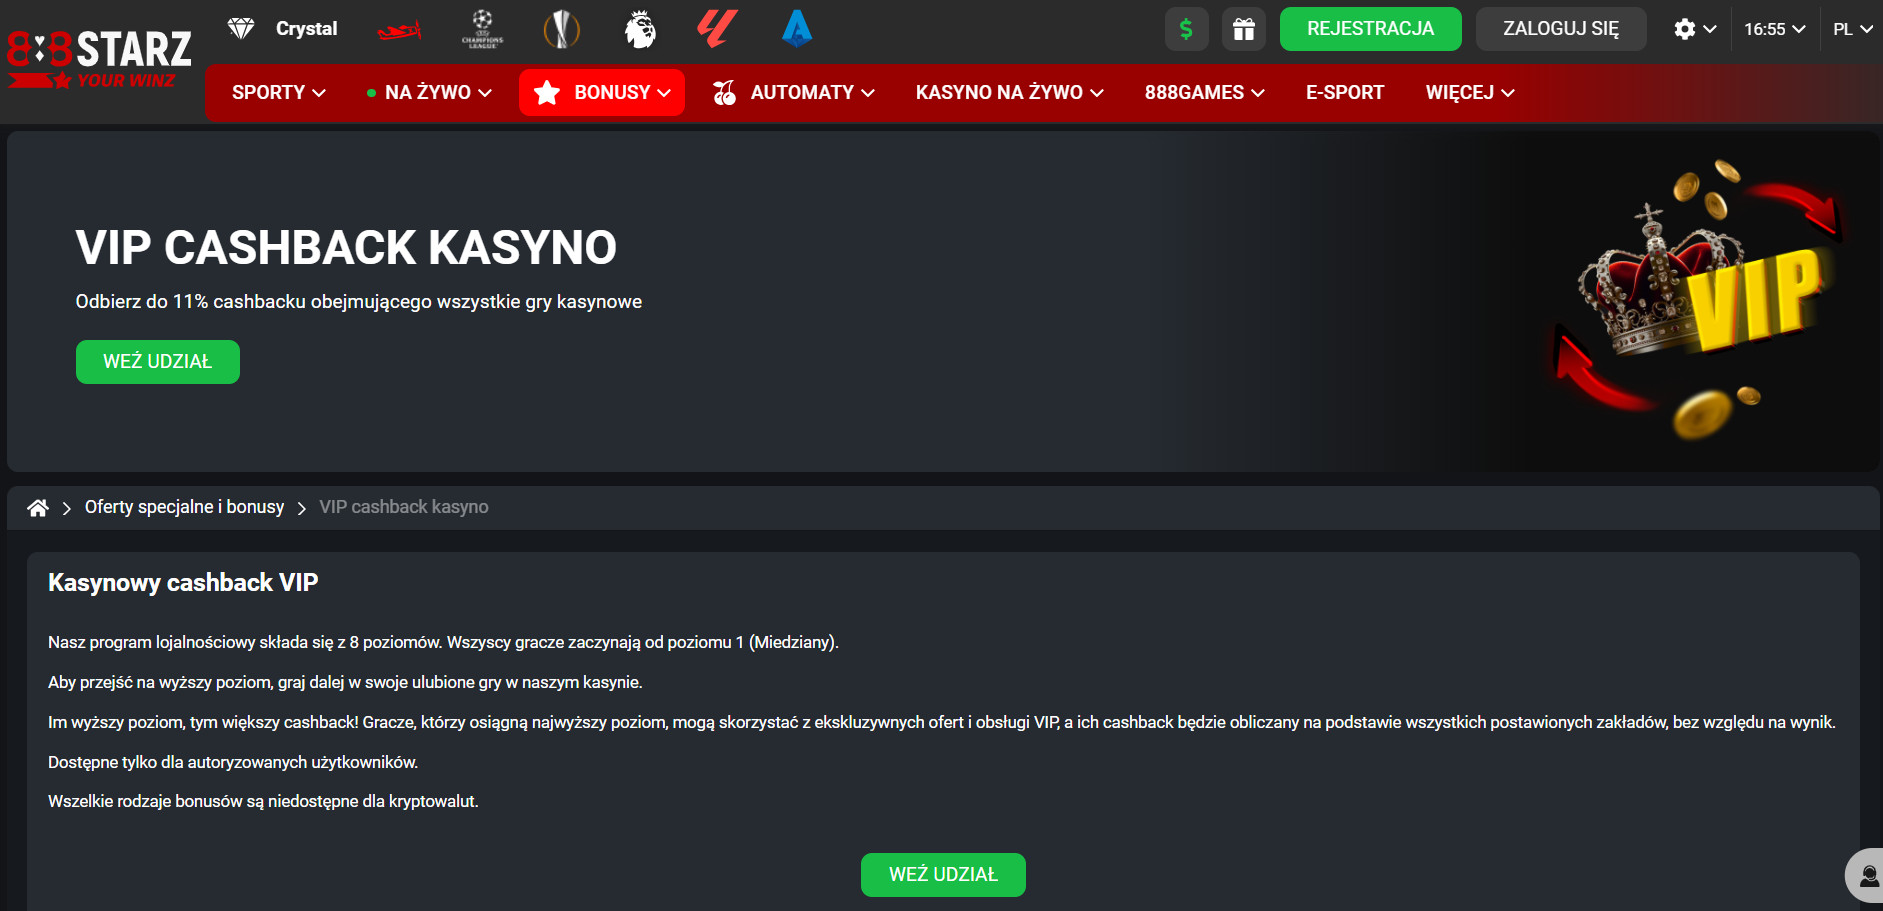The width and height of the screenshot is (1883, 911).
Task: Open the Europa League trophy icon
Action: pos(562,29)
